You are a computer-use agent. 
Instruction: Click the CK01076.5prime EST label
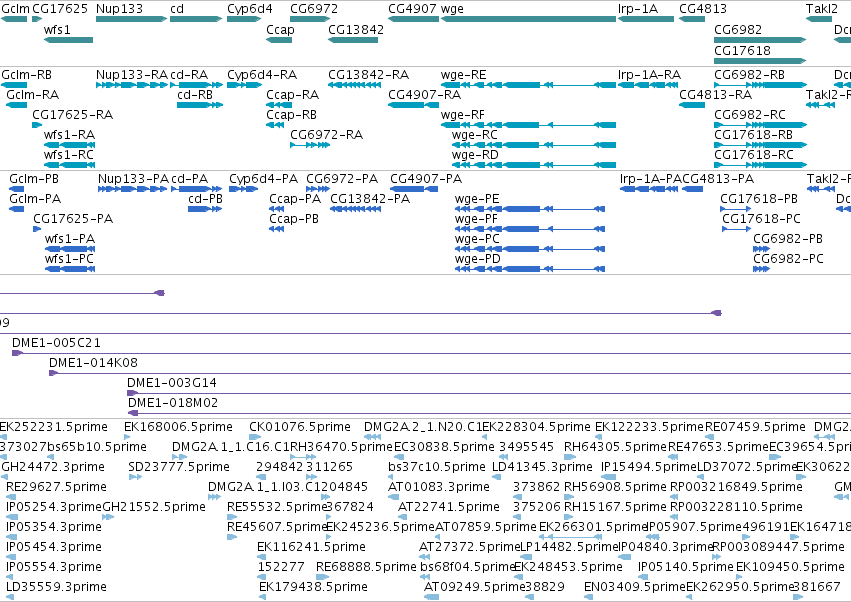coord(300,427)
